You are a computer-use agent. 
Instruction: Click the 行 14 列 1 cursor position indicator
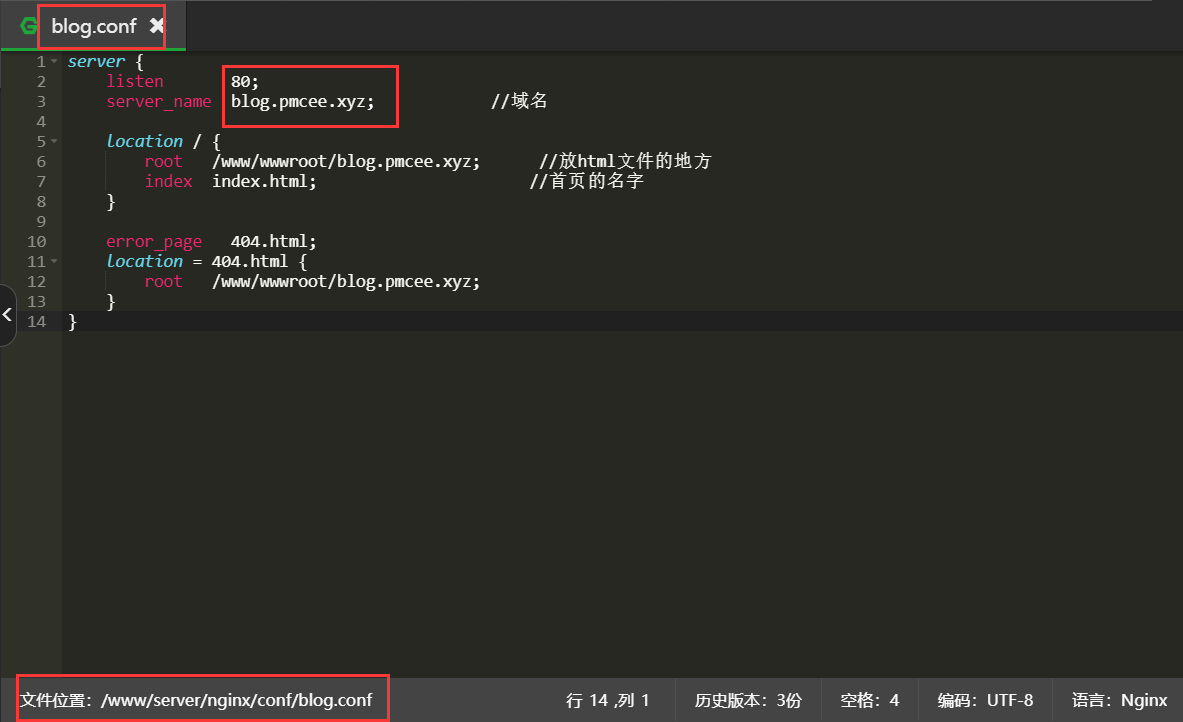tap(608, 699)
